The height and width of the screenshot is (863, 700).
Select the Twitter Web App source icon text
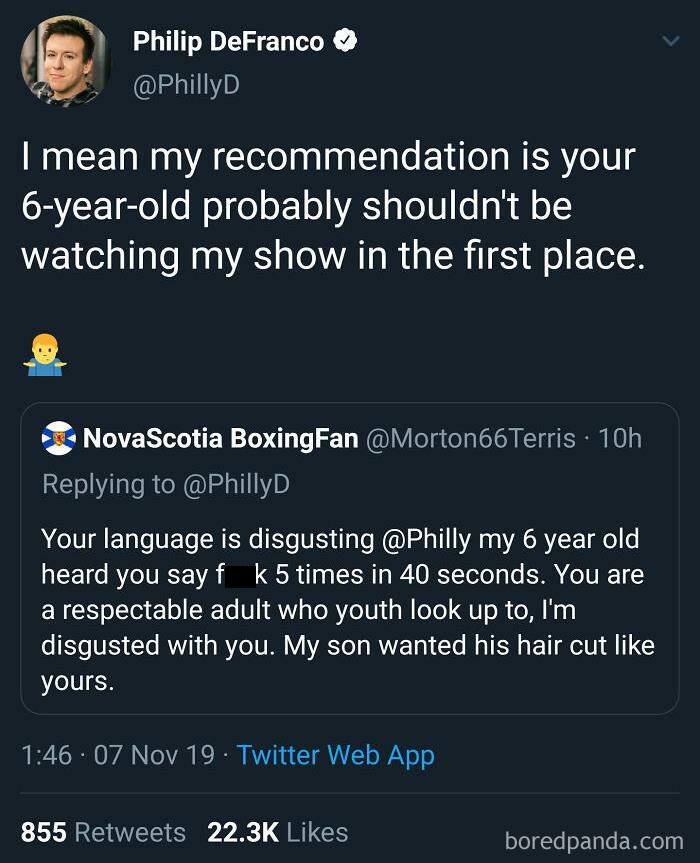point(333,755)
